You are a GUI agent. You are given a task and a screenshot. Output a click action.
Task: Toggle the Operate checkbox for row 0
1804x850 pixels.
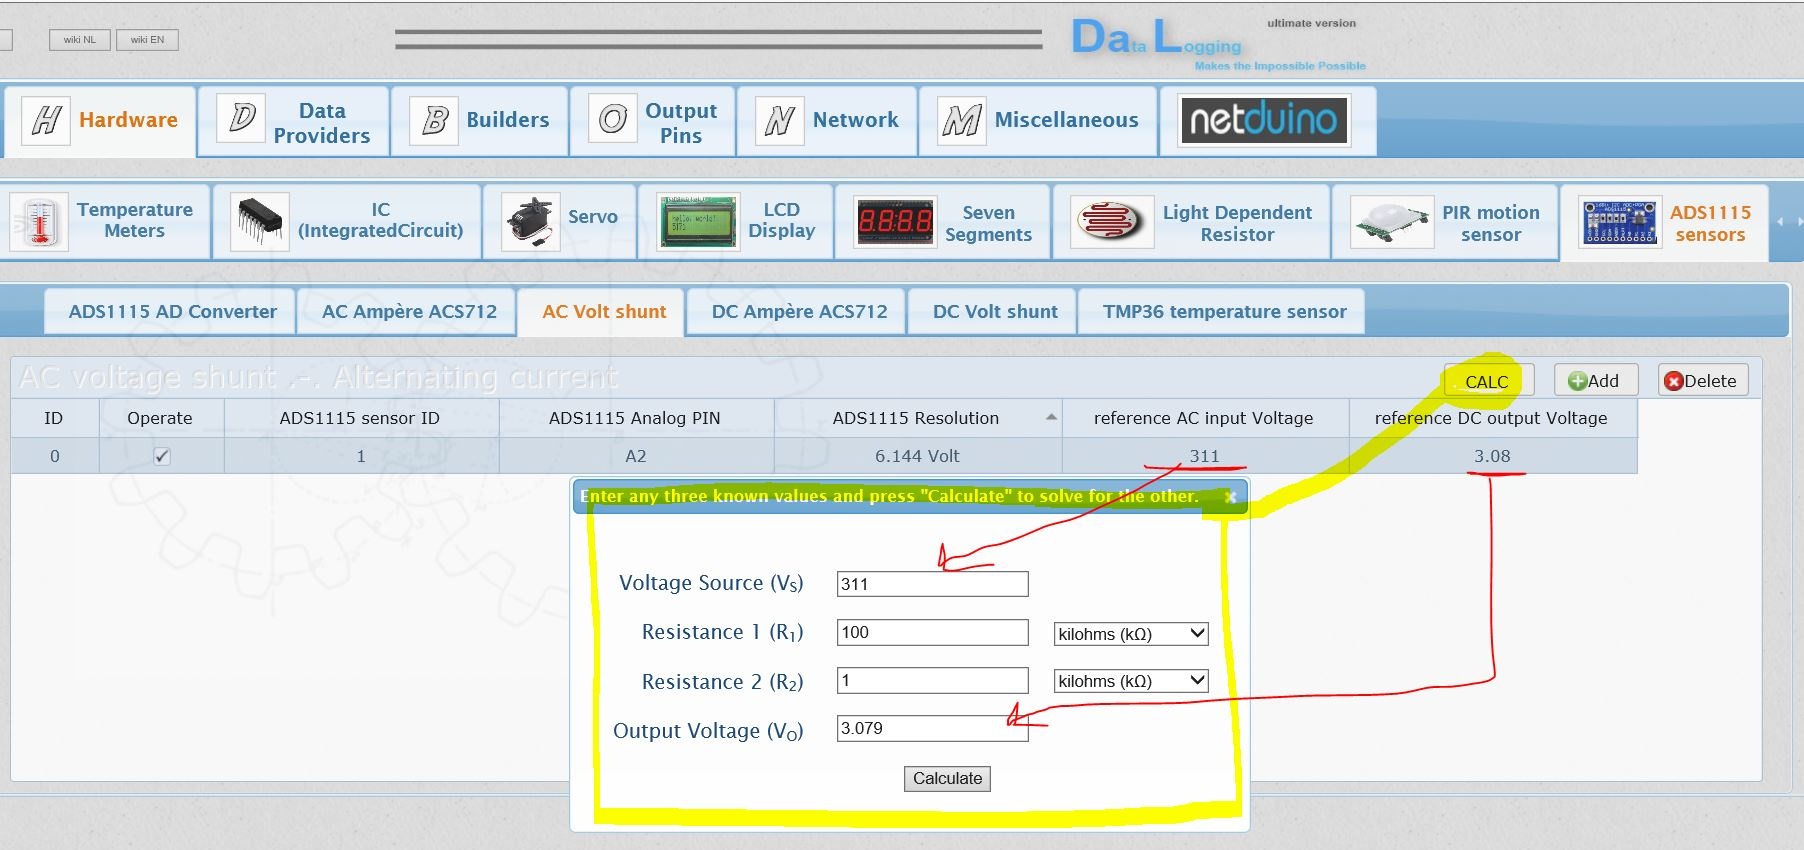[x=161, y=456]
